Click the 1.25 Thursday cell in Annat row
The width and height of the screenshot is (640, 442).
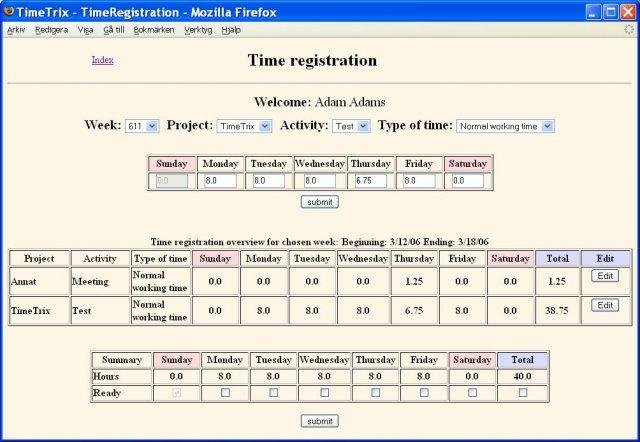(x=414, y=281)
